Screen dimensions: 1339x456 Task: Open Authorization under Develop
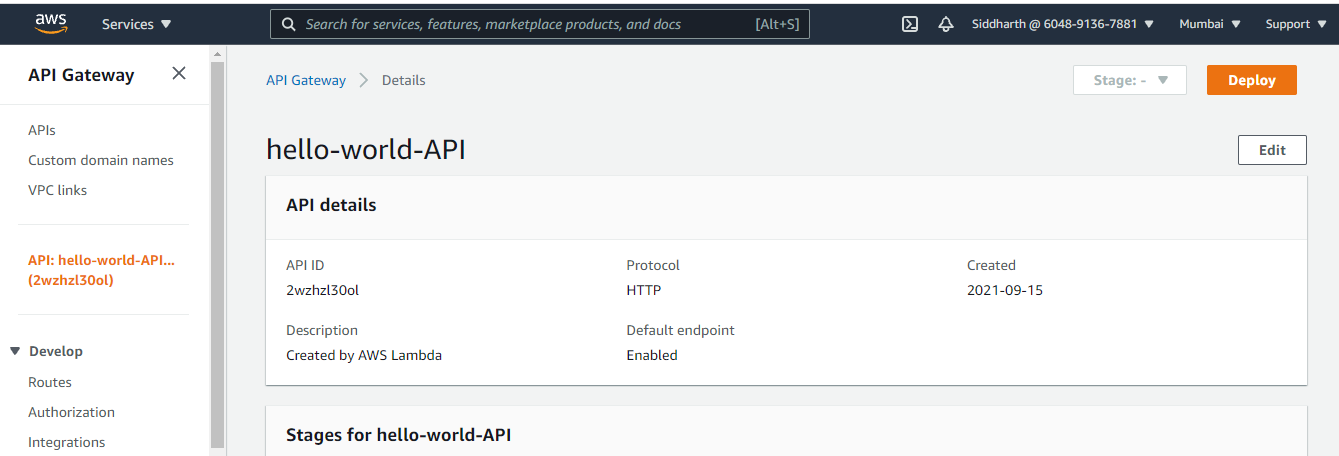(71, 412)
